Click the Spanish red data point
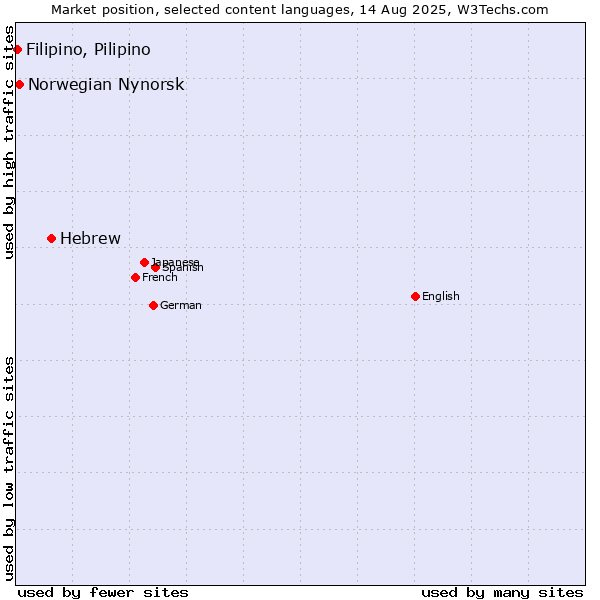Screen dimensions: 600x600 (155, 267)
